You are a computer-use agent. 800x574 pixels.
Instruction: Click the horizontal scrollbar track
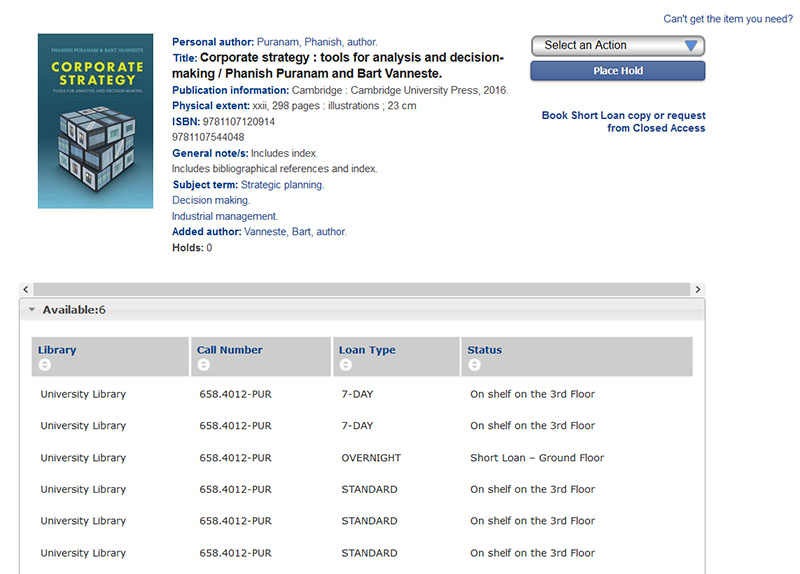[362, 289]
